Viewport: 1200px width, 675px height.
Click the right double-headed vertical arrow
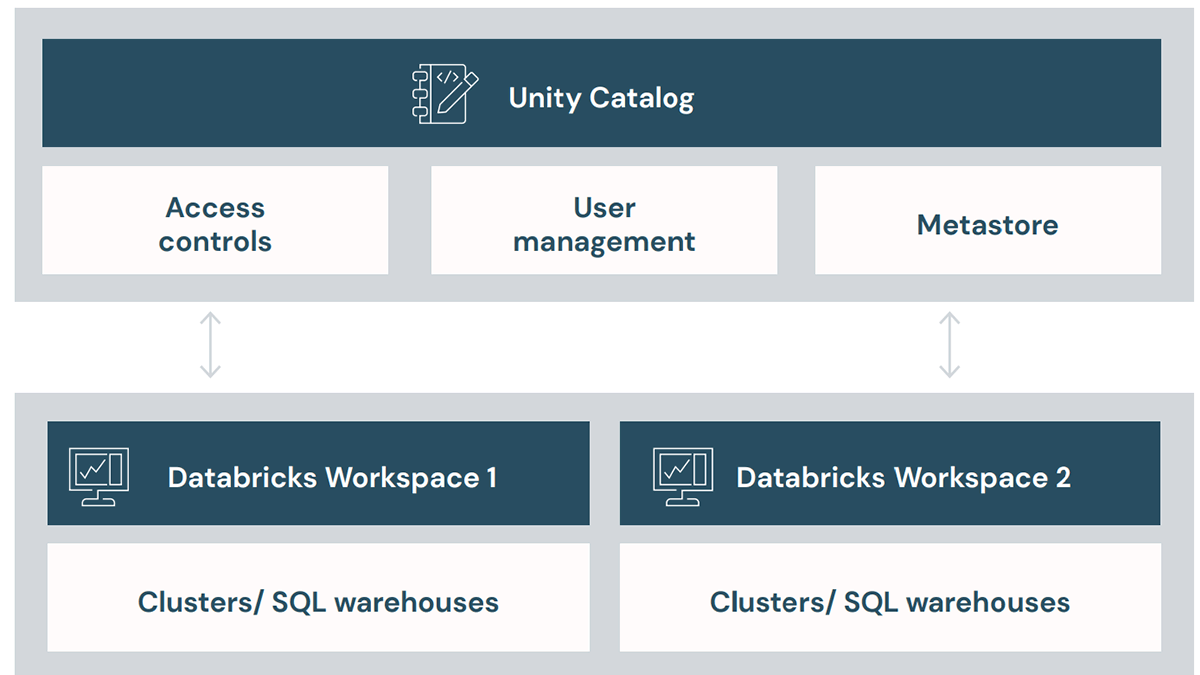[949, 345]
